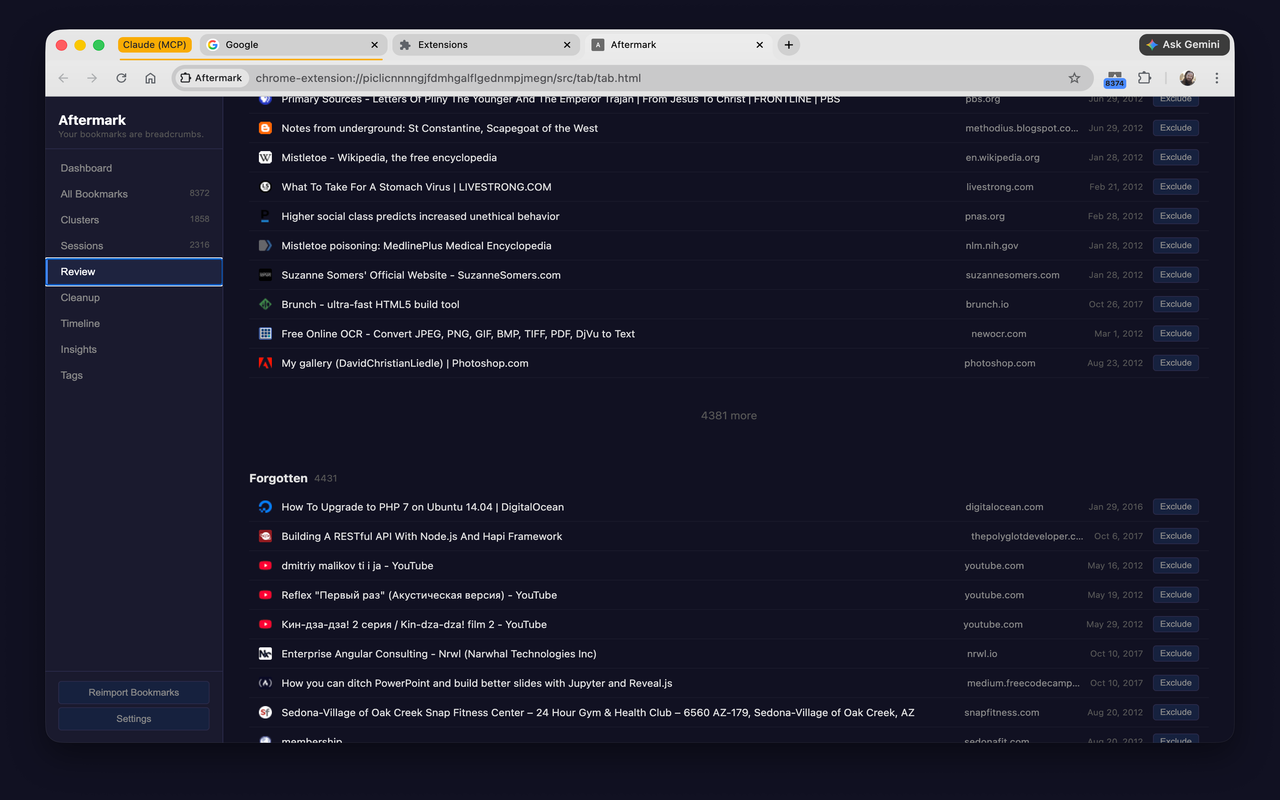Exclude the How To Upgrade to PHP 7 bookmark
1280x800 pixels.
click(1176, 507)
